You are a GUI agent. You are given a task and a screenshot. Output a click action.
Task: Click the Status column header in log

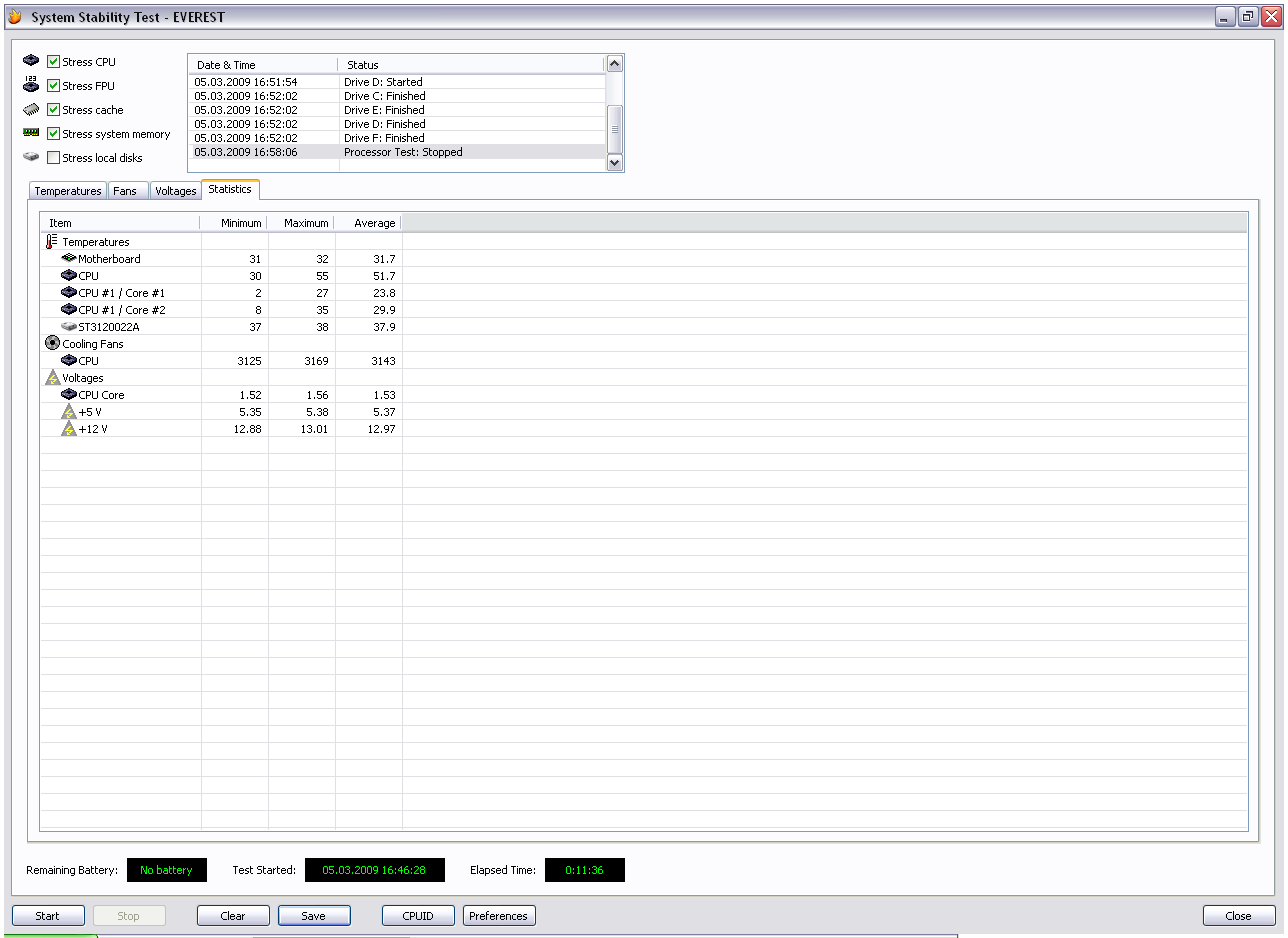point(471,65)
